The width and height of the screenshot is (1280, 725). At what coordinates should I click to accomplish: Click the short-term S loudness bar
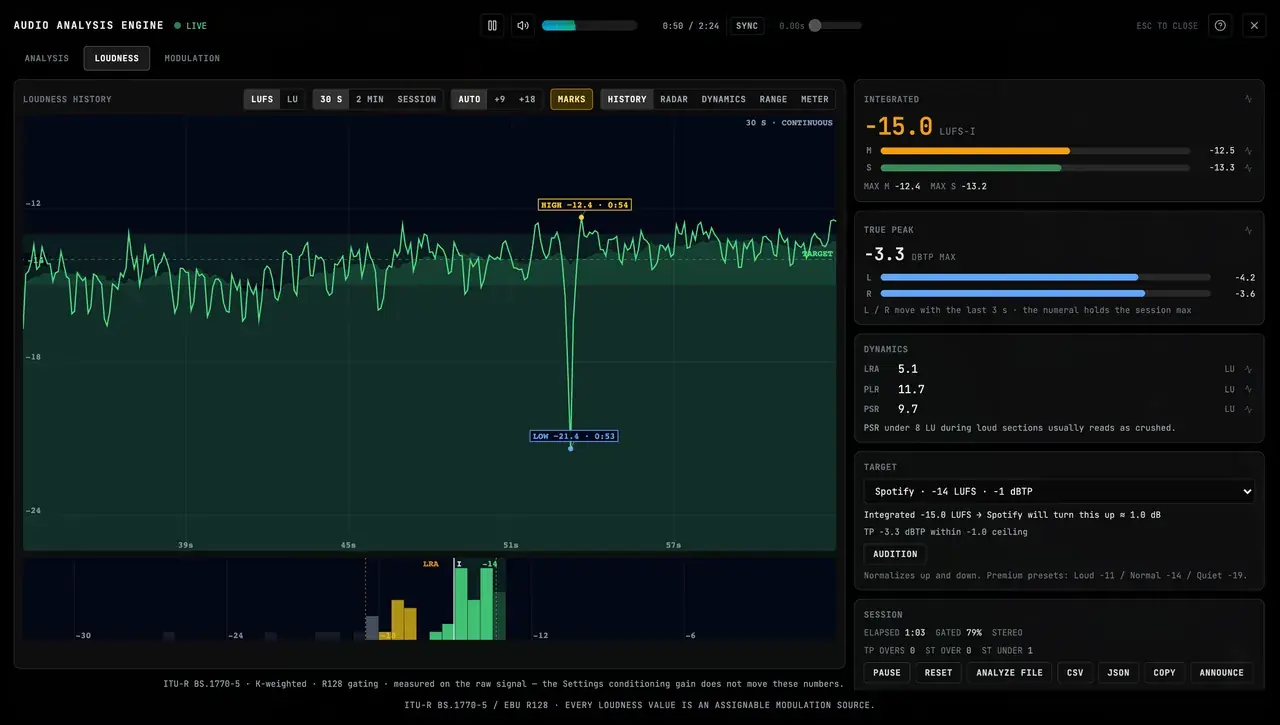coord(1035,168)
